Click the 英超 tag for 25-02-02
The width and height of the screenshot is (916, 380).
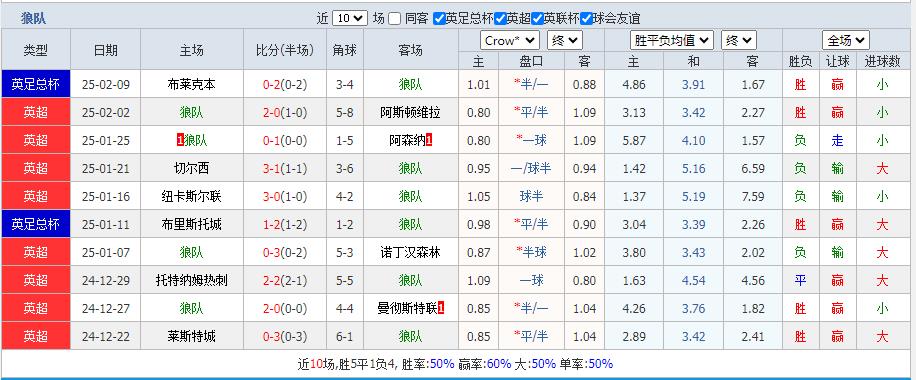tap(36, 112)
